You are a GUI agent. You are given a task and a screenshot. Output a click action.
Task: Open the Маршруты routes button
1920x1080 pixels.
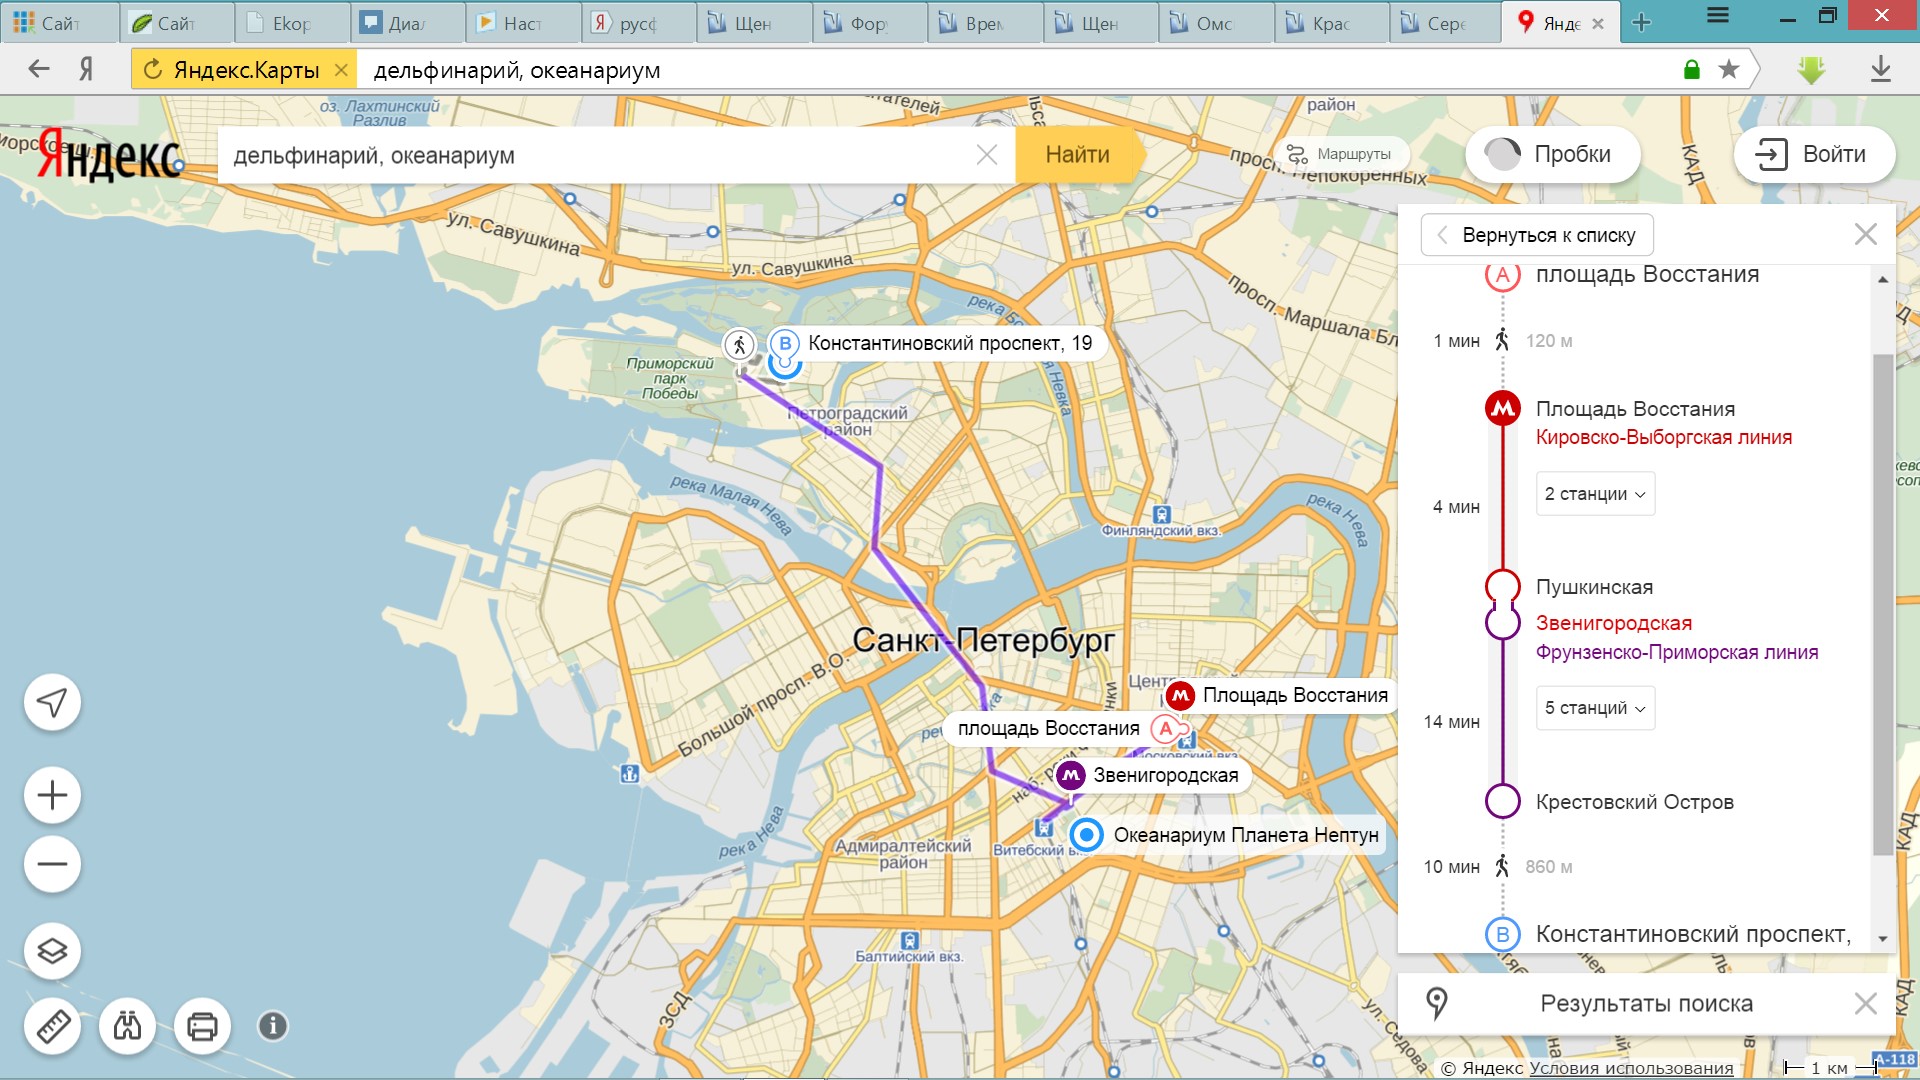pos(1340,155)
